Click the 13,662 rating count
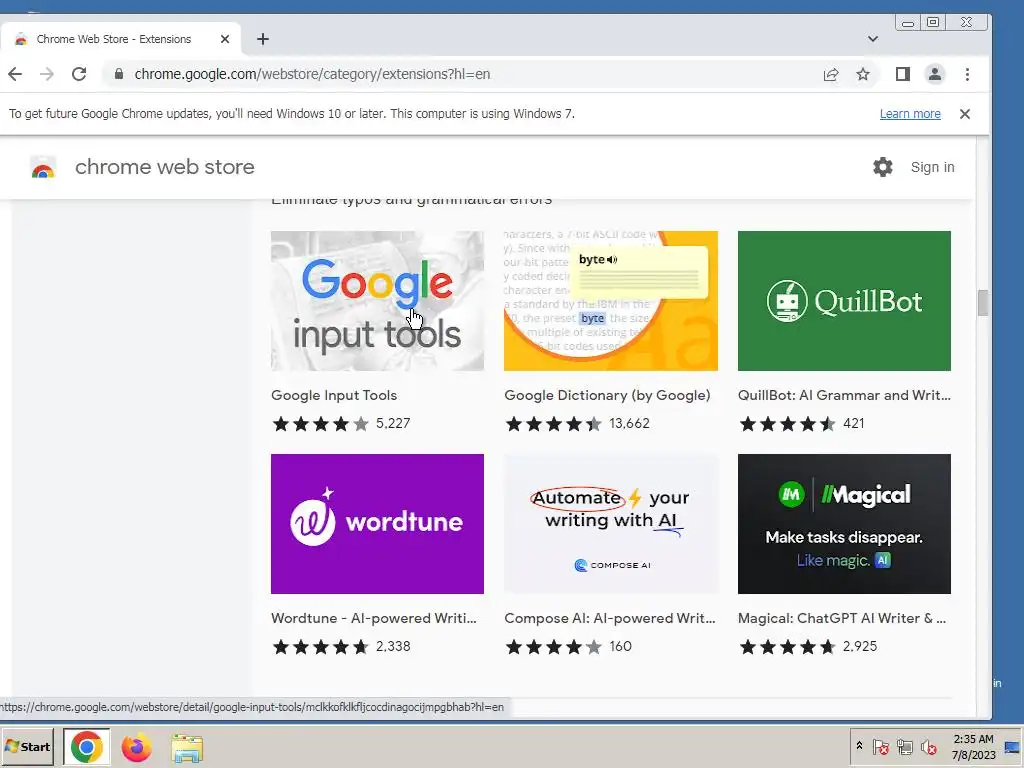 coord(630,423)
